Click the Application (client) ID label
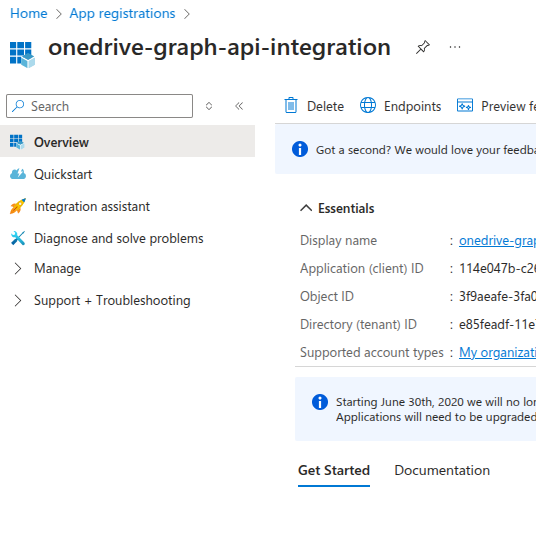Image resolution: width=536 pixels, height=544 pixels. coord(362,269)
